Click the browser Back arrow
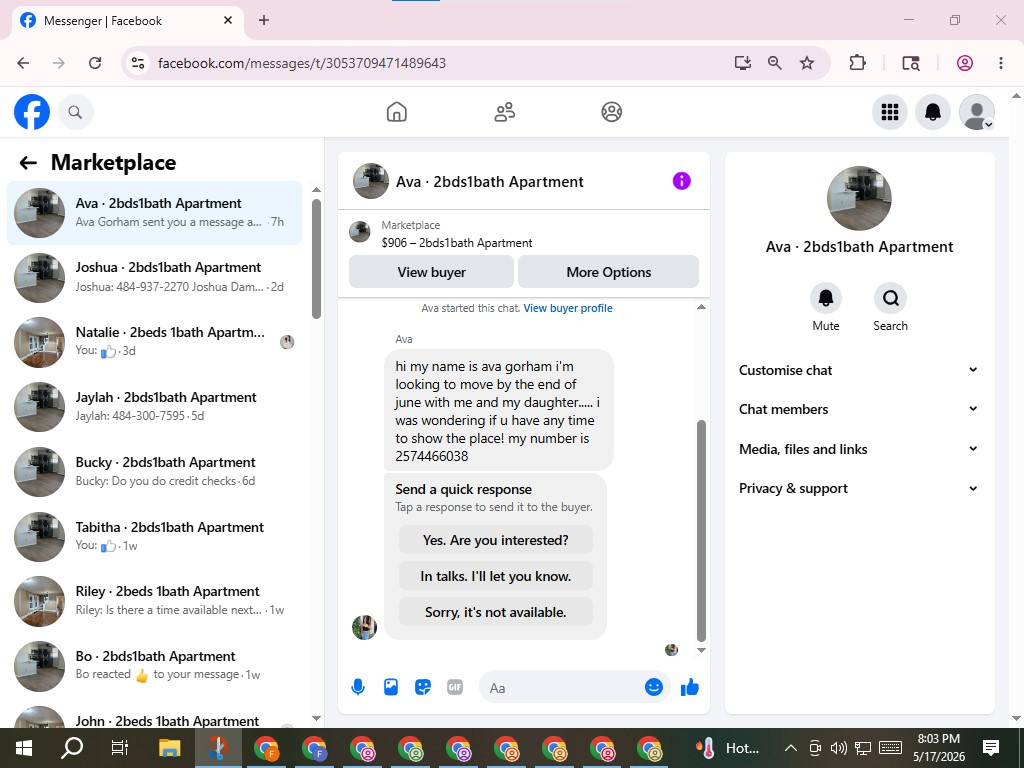 (23, 63)
